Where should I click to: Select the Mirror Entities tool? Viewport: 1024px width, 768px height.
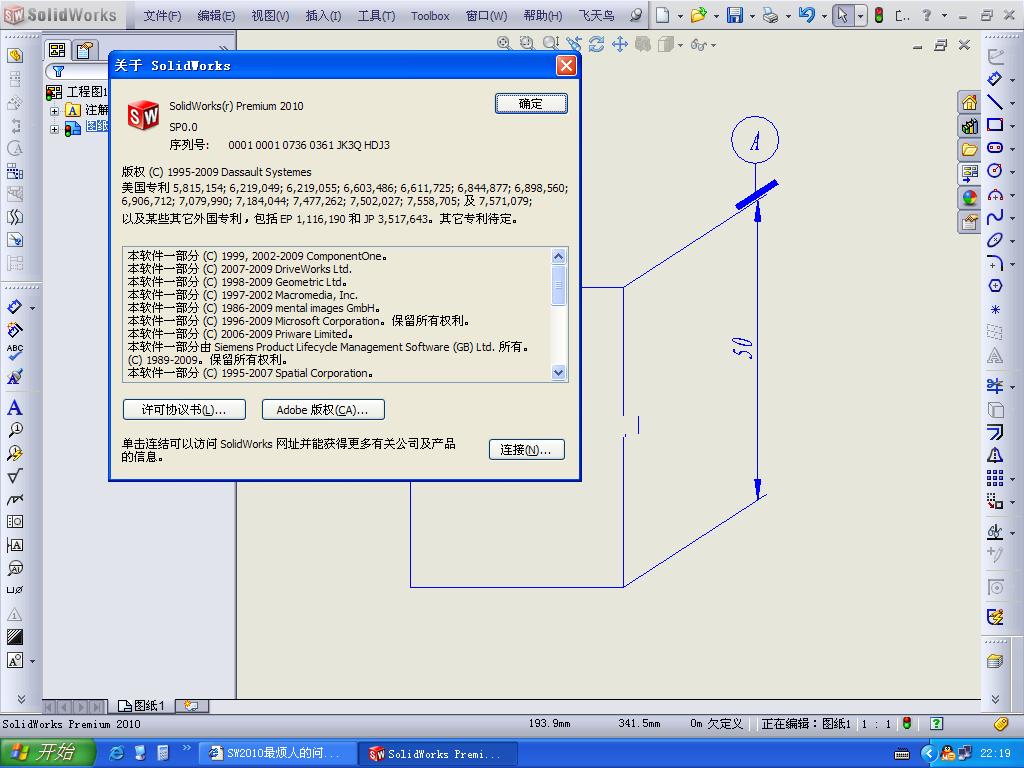tap(995, 455)
